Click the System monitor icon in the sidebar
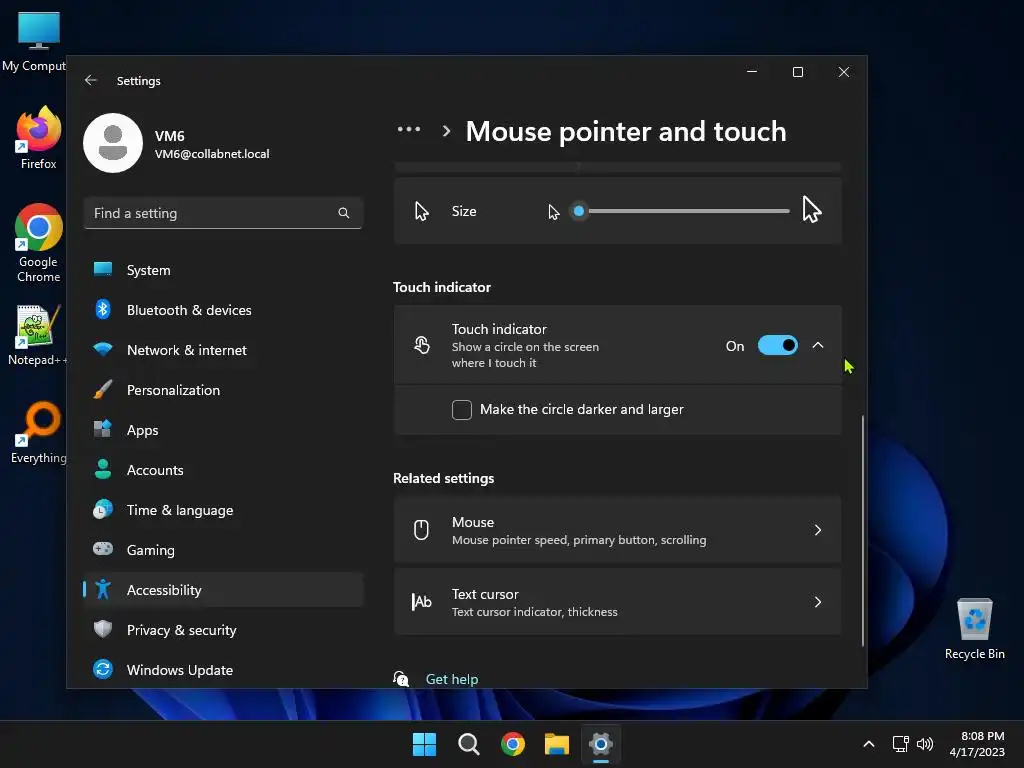 pos(103,269)
